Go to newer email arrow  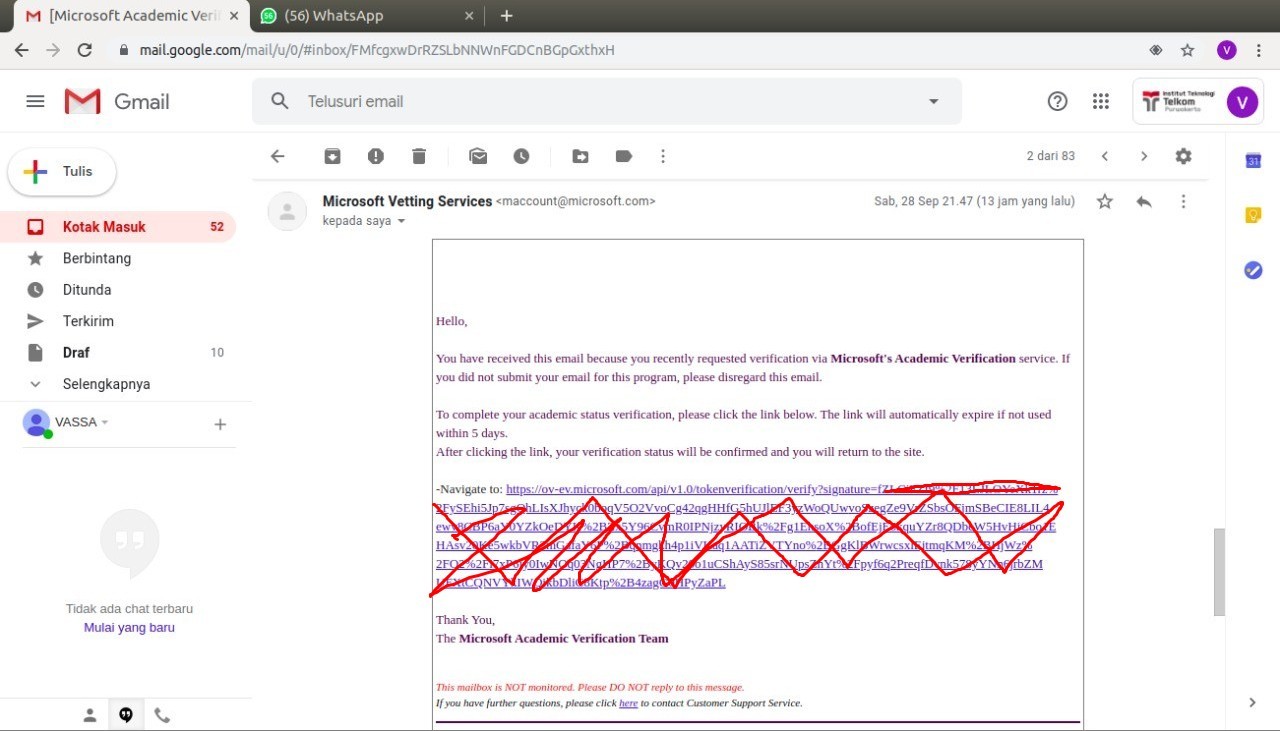coord(1105,156)
